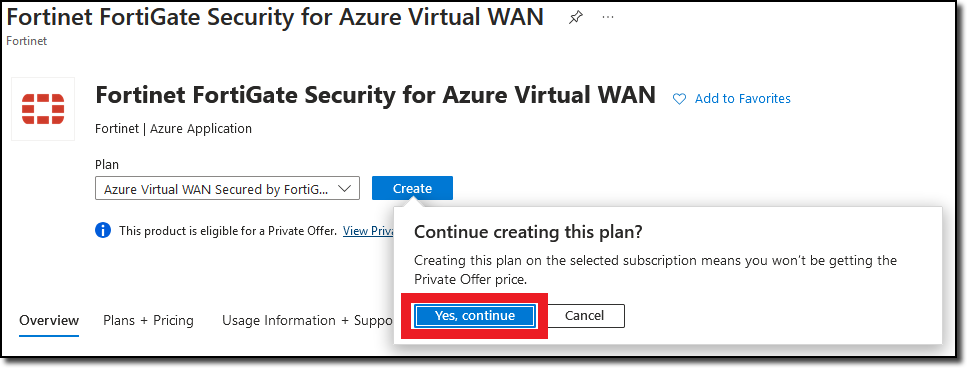Screen dimensions: 967x368
Task: Click the Fortinet publisher name under page title
Action: pos(27,41)
